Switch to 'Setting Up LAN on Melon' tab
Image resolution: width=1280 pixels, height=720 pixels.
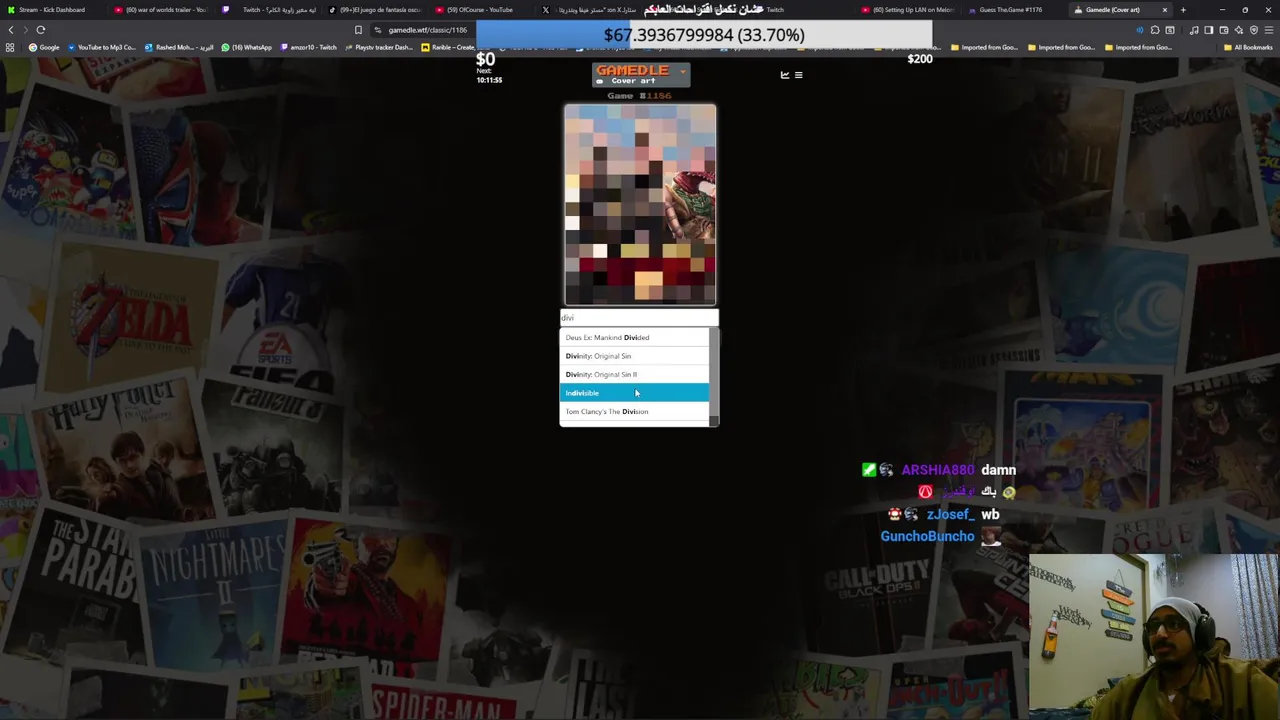point(910,10)
